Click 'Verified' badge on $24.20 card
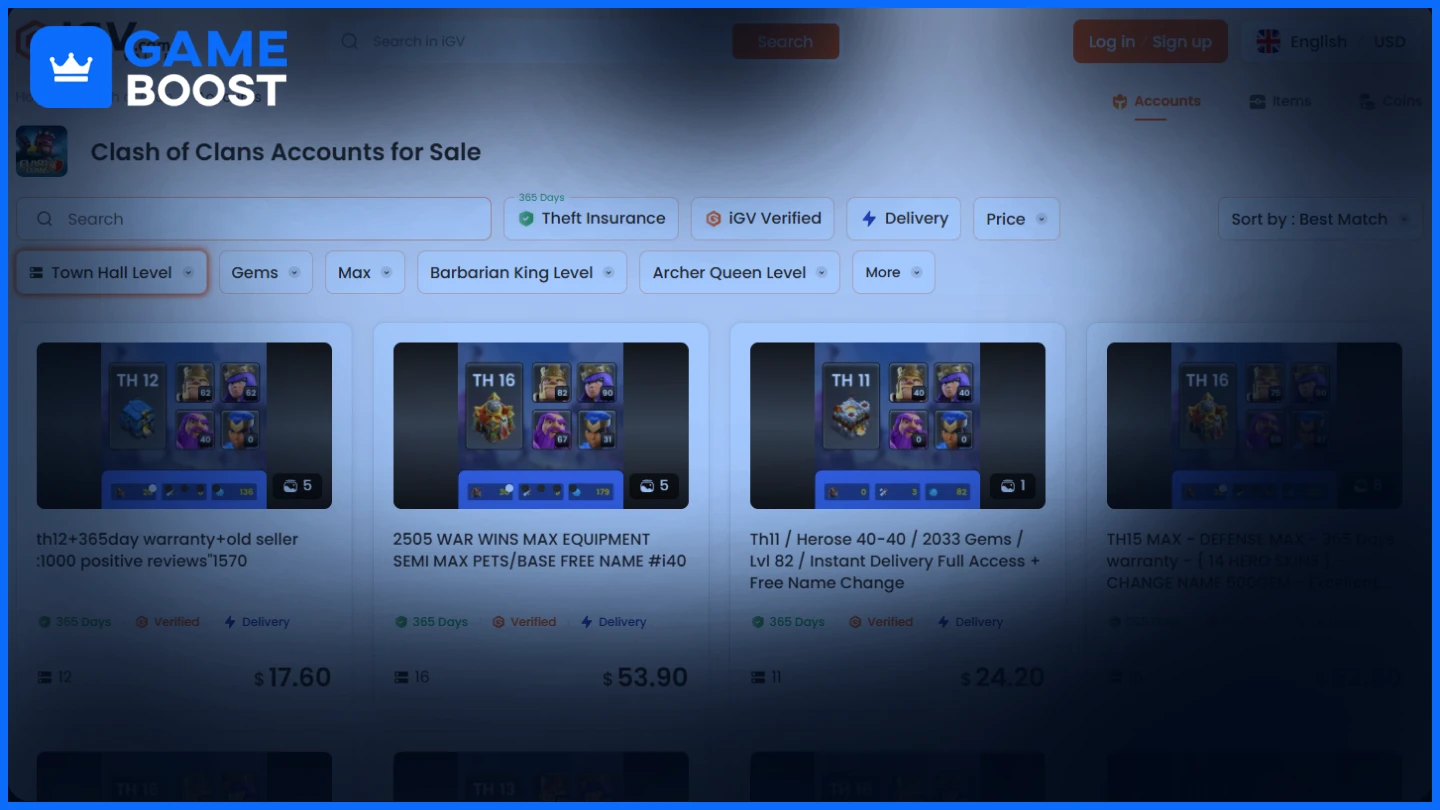Image resolution: width=1440 pixels, height=810 pixels. pyautogui.click(x=881, y=622)
